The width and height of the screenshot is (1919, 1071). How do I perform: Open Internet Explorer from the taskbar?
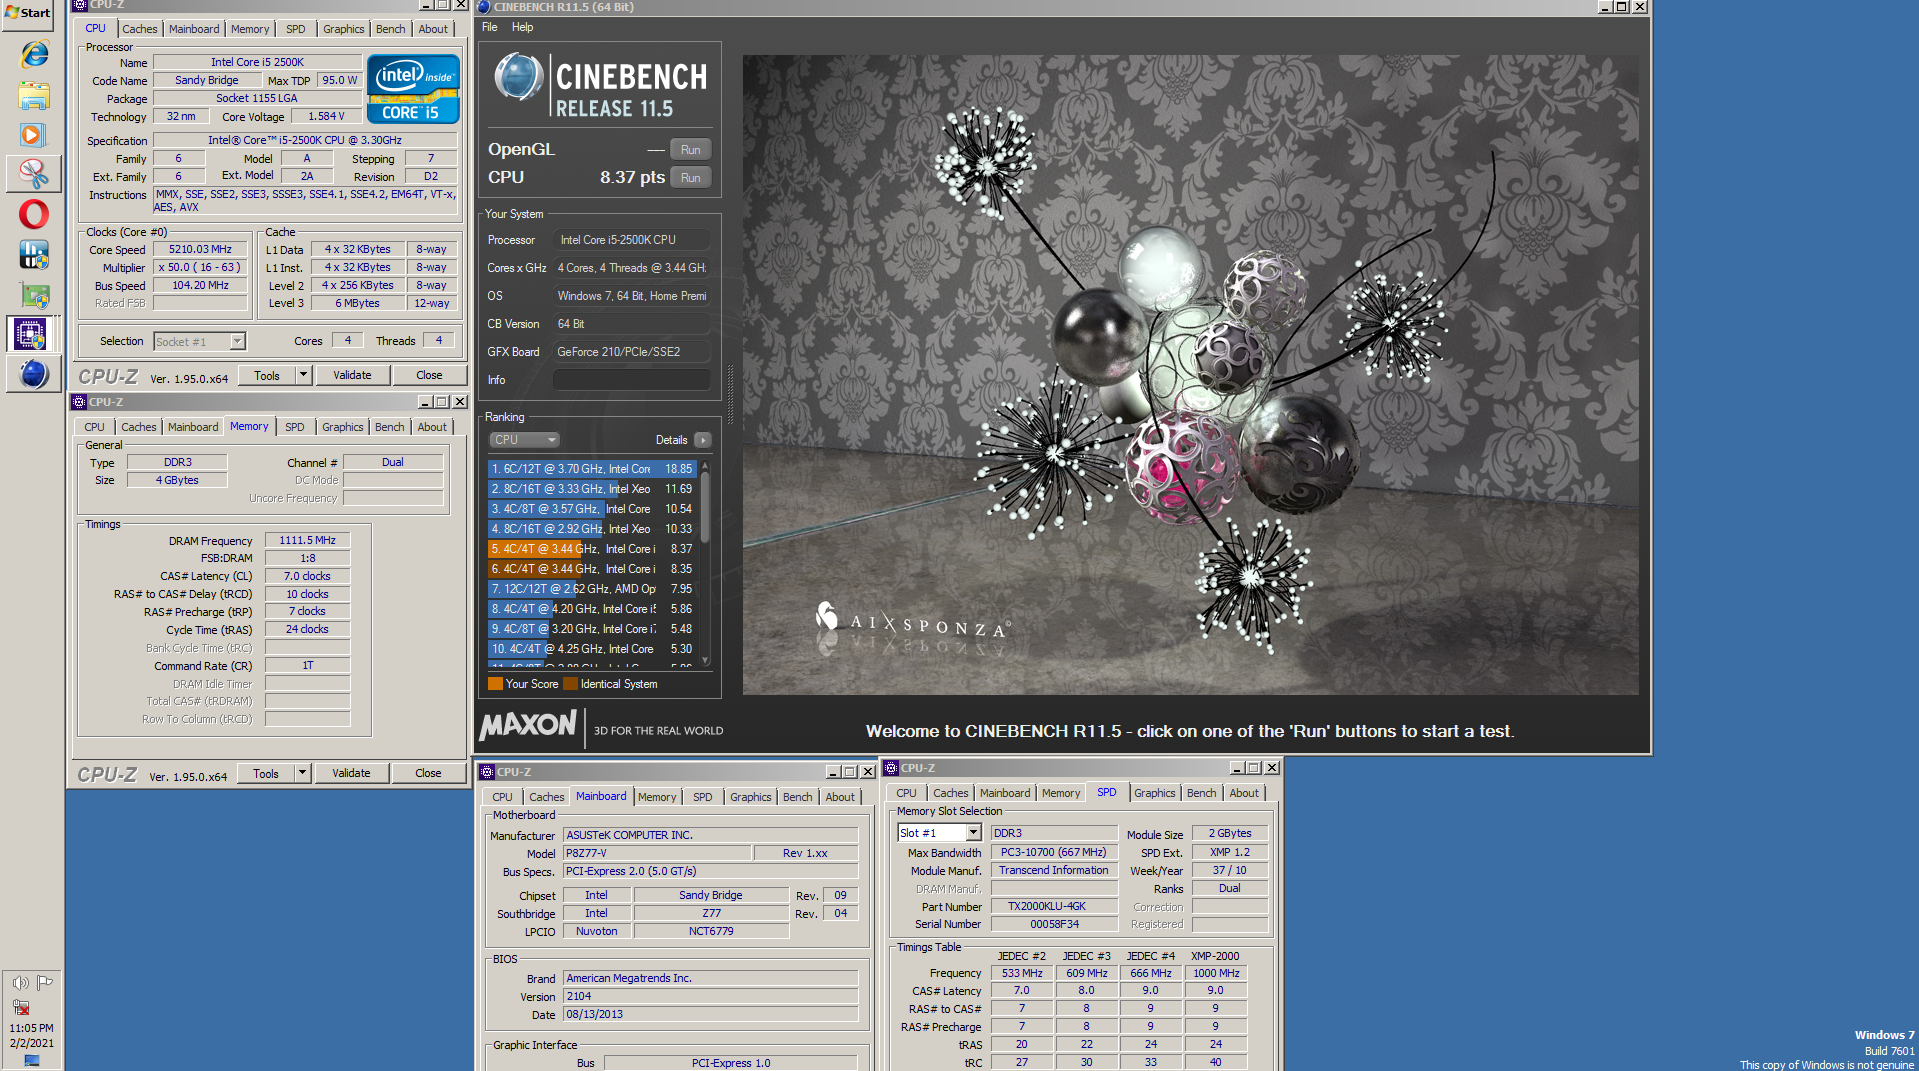point(33,55)
